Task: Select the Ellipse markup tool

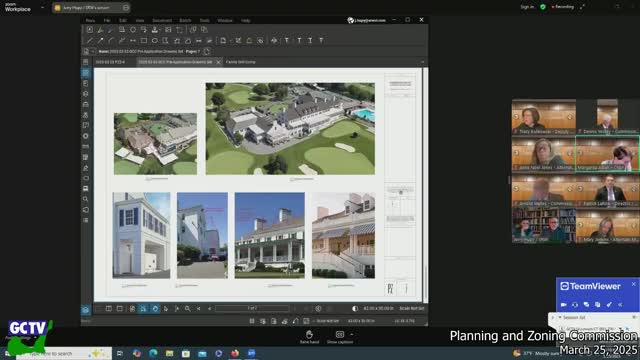Action: [155, 40]
